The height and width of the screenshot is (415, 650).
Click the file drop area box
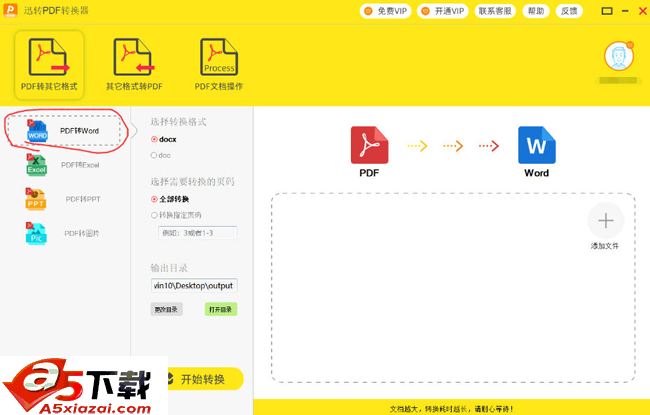(453, 288)
